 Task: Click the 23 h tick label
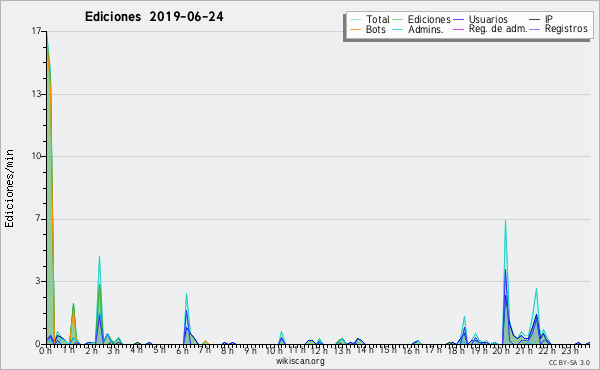tap(570, 350)
